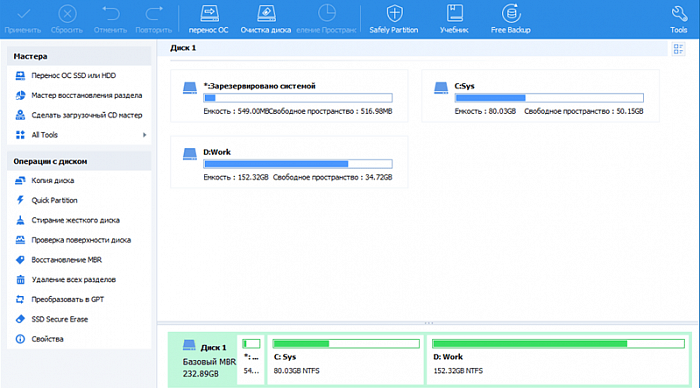The width and height of the screenshot is (700, 388).
Task: Click the Применить (Apply) checkmark icon
Action: (23, 14)
